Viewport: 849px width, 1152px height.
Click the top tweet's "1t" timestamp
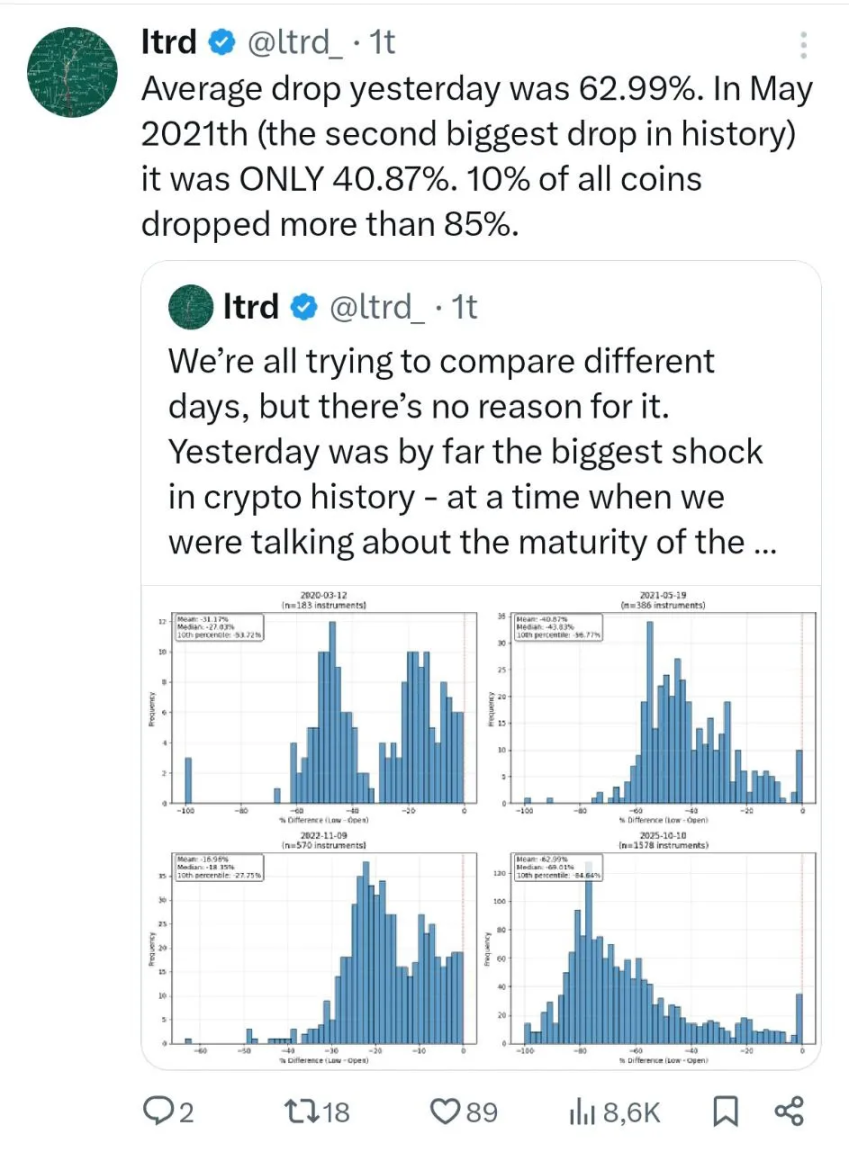pyautogui.click(x=383, y=42)
